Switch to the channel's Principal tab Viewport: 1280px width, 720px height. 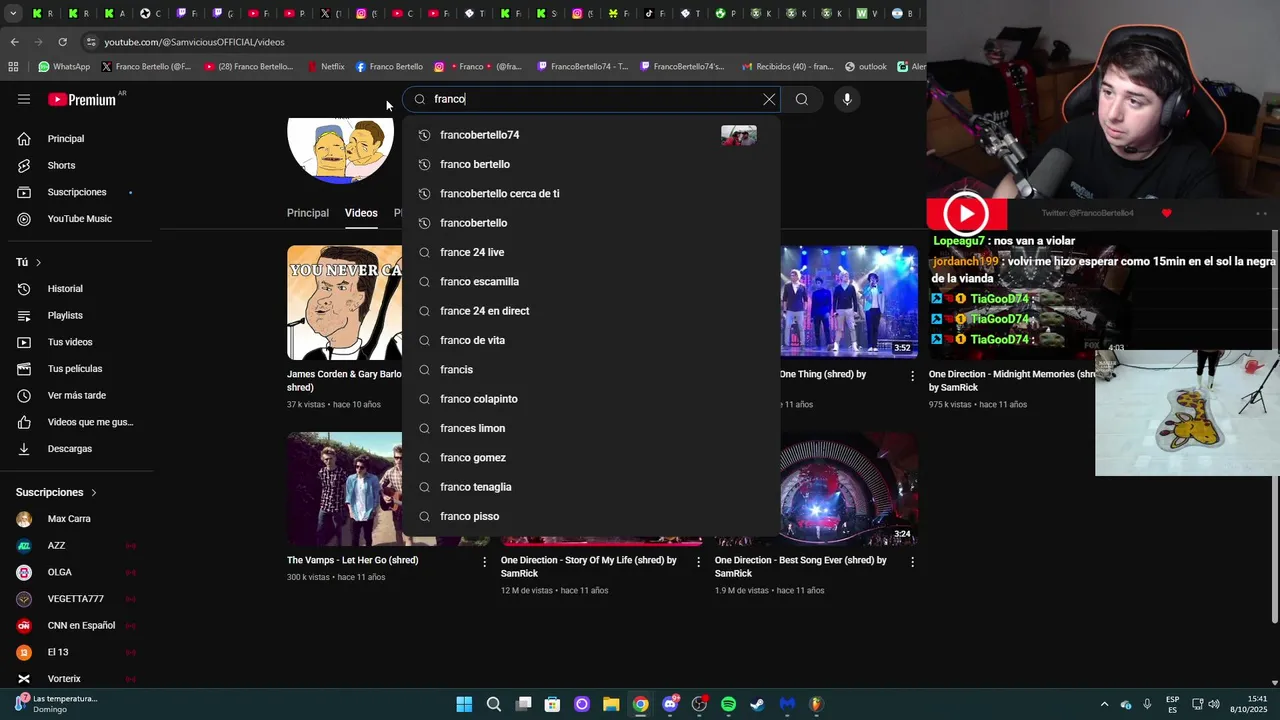pos(308,213)
